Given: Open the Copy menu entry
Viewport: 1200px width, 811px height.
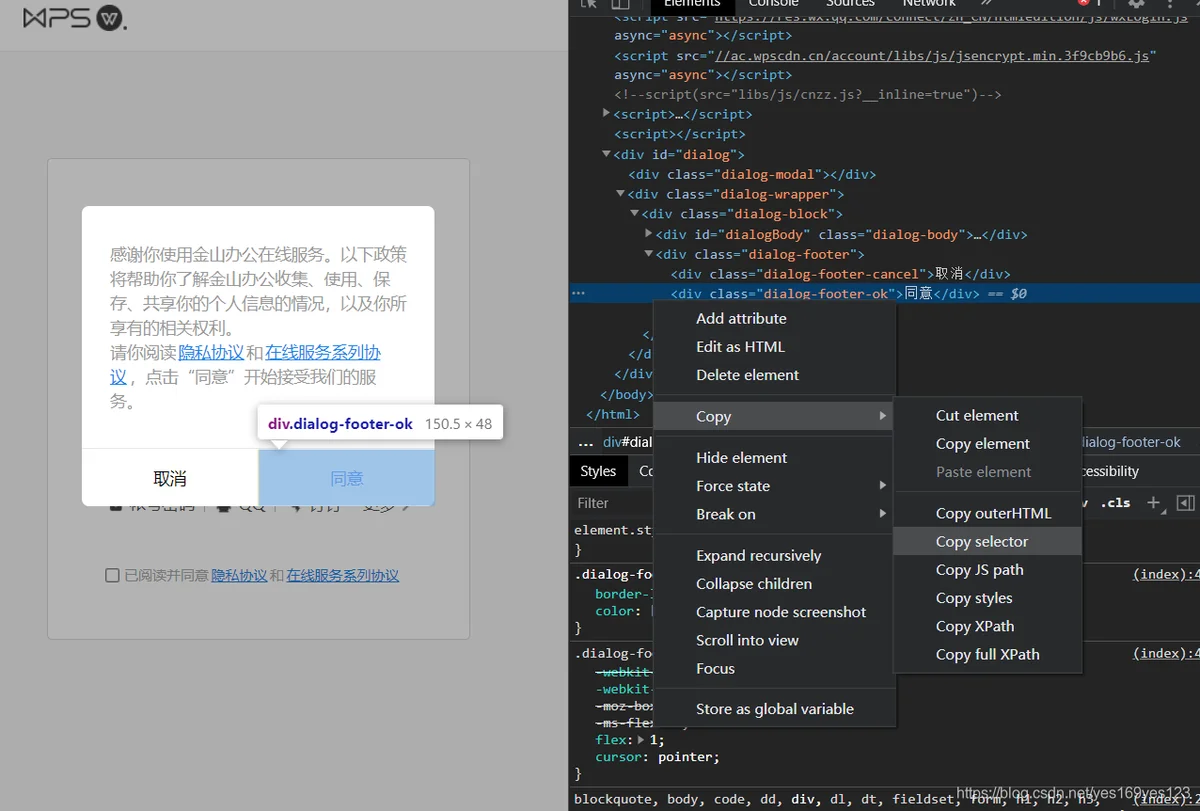Looking at the screenshot, I should pyautogui.click(x=774, y=416).
